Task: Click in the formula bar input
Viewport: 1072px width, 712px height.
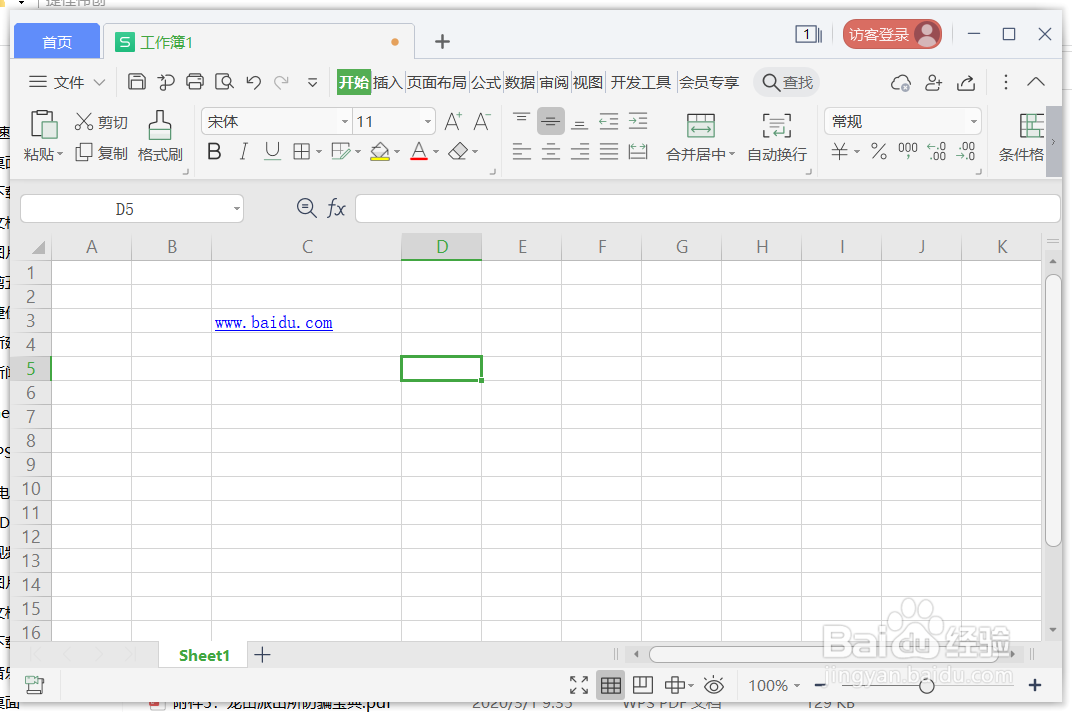Action: [x=708, y=209]
